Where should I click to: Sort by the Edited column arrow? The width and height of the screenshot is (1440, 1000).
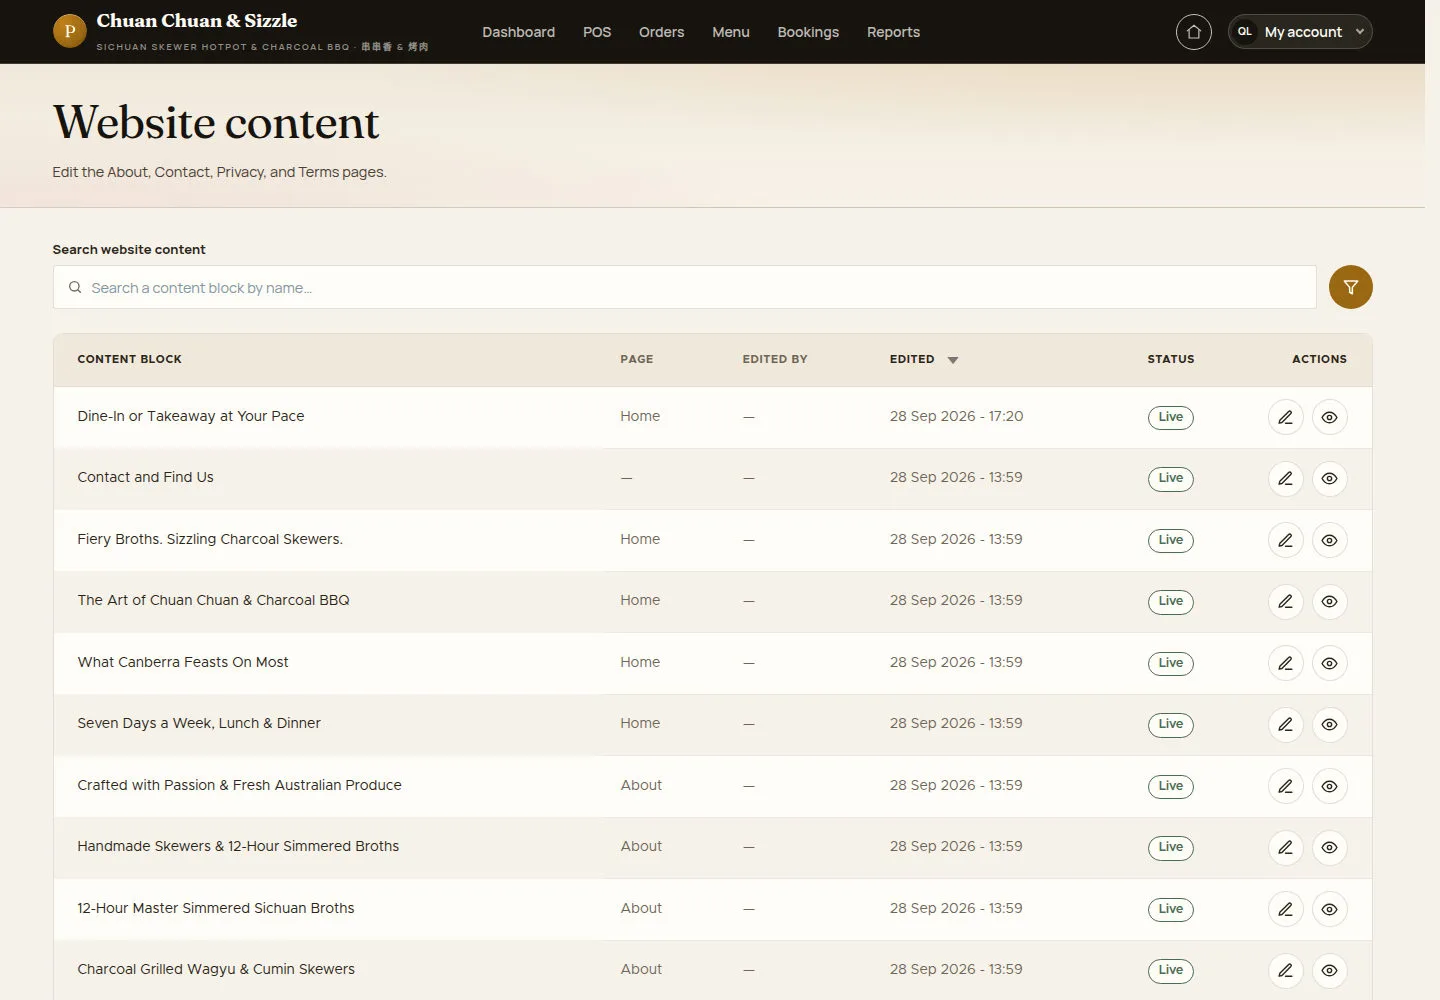tap(953, 360)
